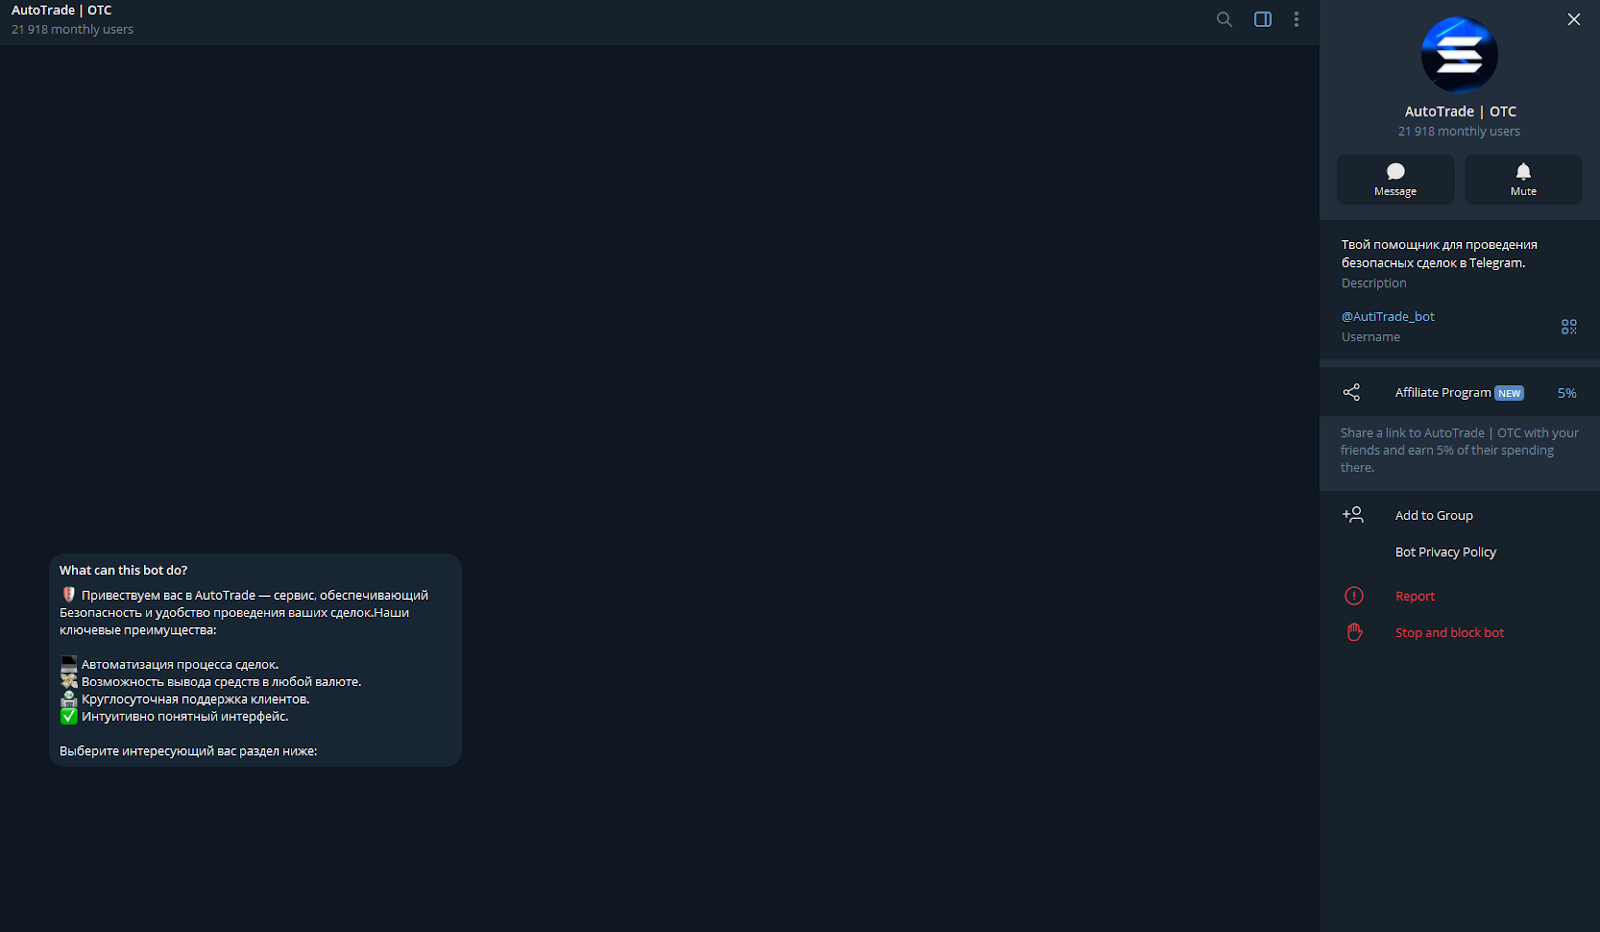
Task: Open the Bot Privacy Policy
Action: coord(1445,552)
